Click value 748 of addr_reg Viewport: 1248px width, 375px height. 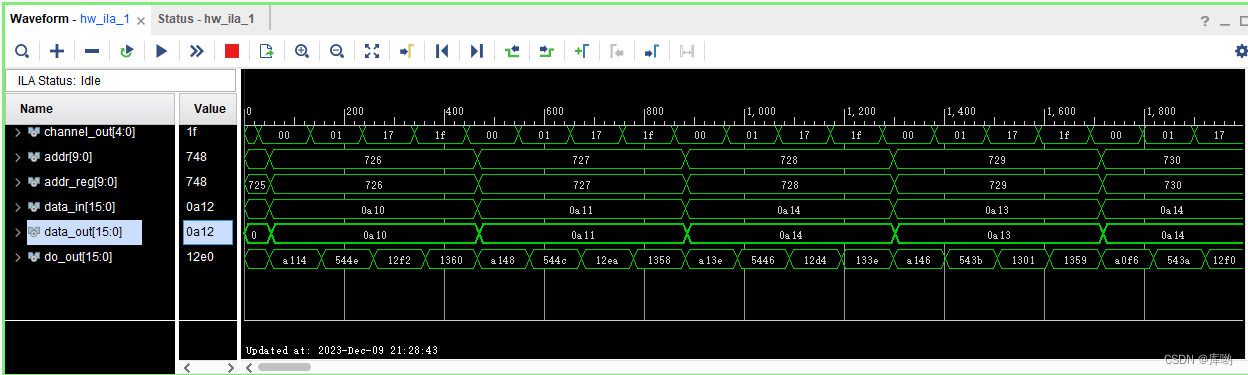(x=196, y=182)
